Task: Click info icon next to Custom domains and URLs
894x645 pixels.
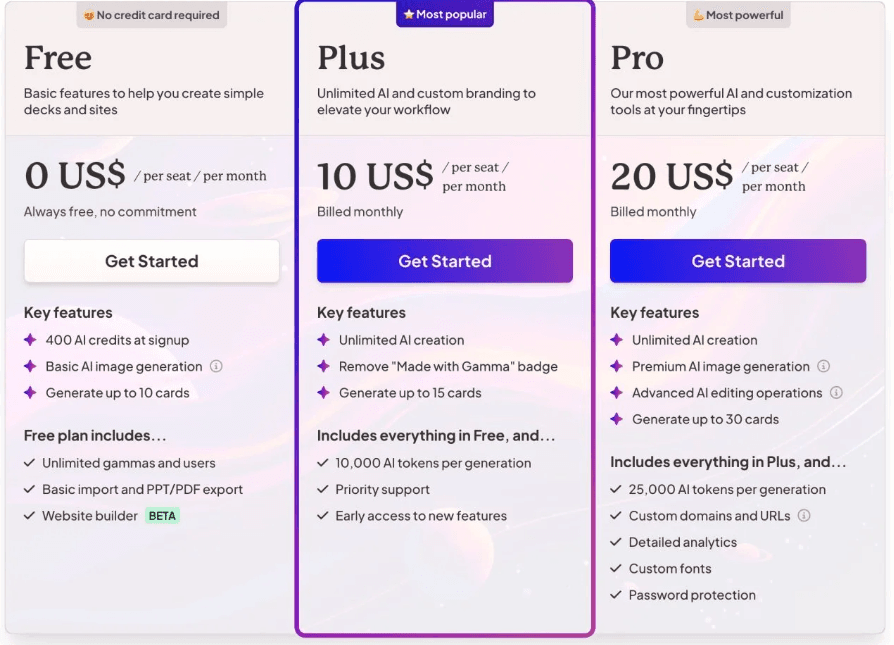Action: click(x=804, y=516)
